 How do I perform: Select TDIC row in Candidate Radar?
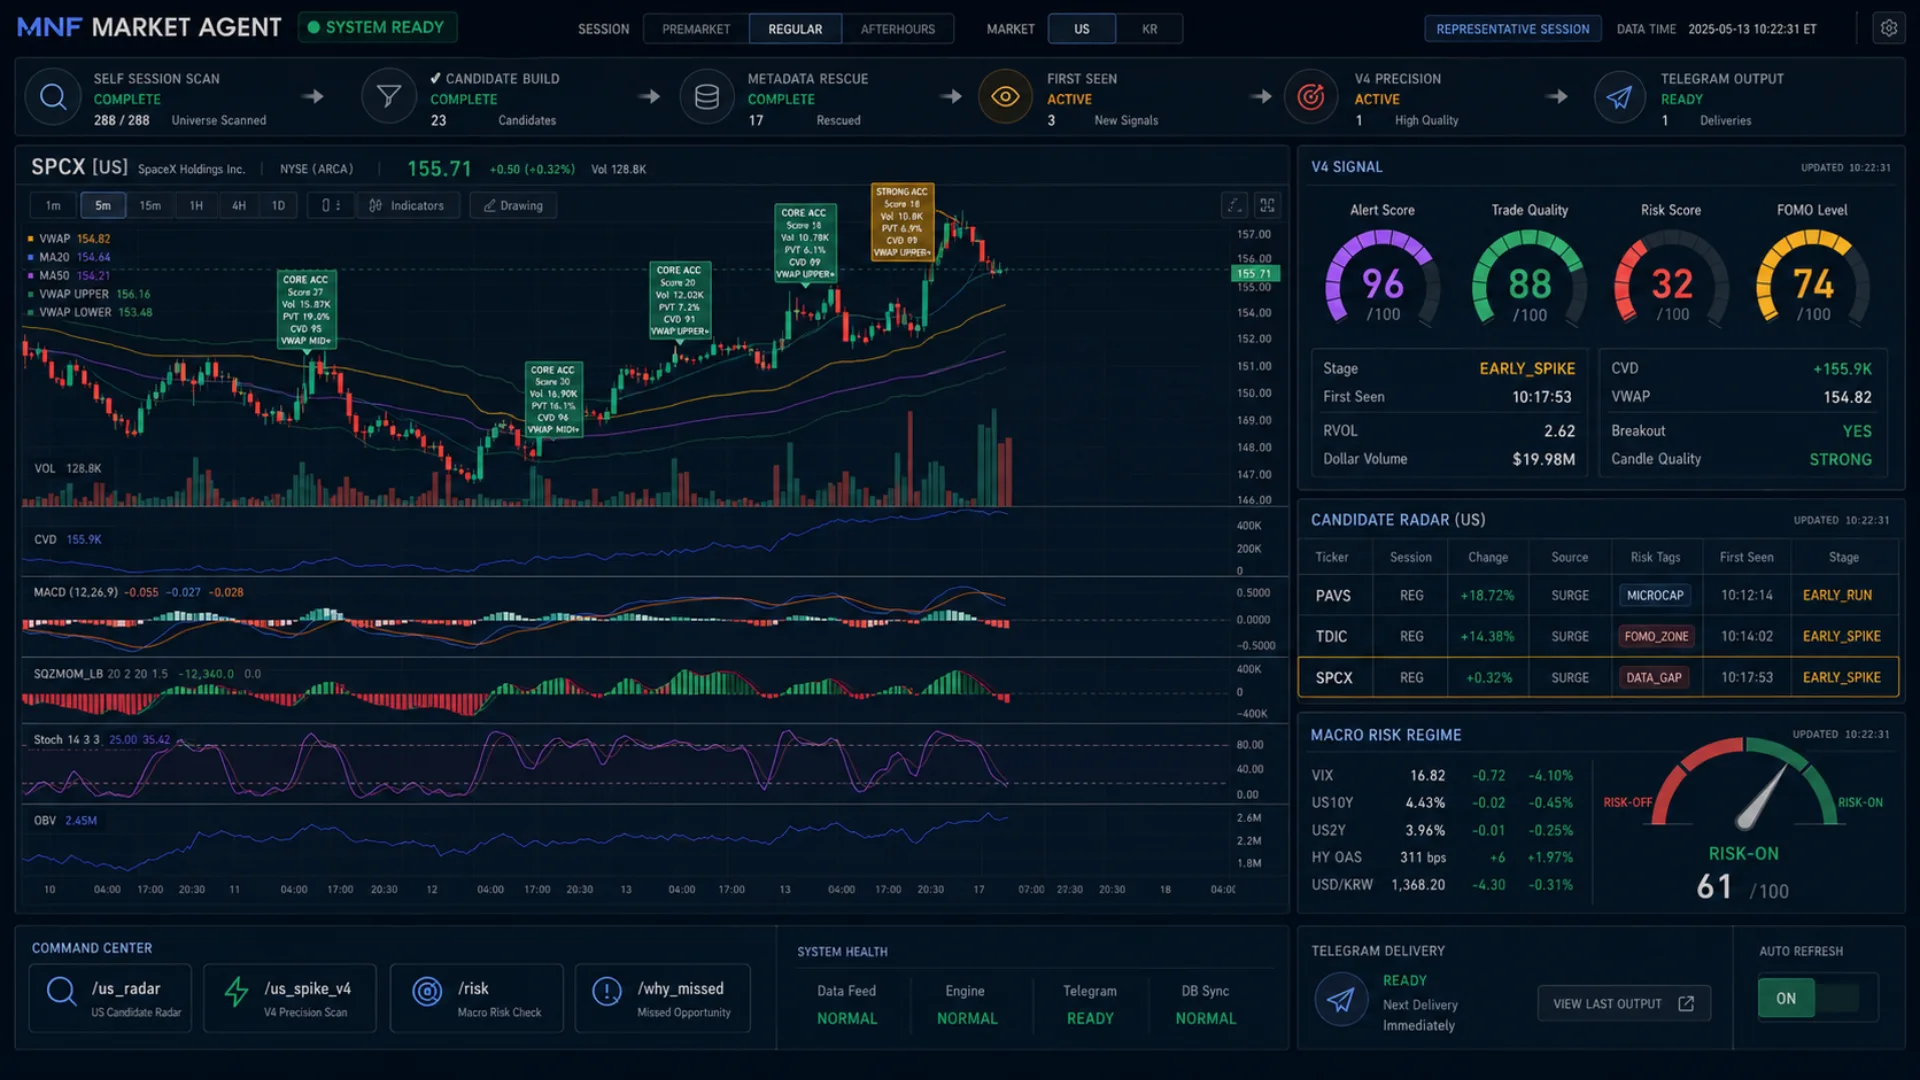pos(1598,636)
